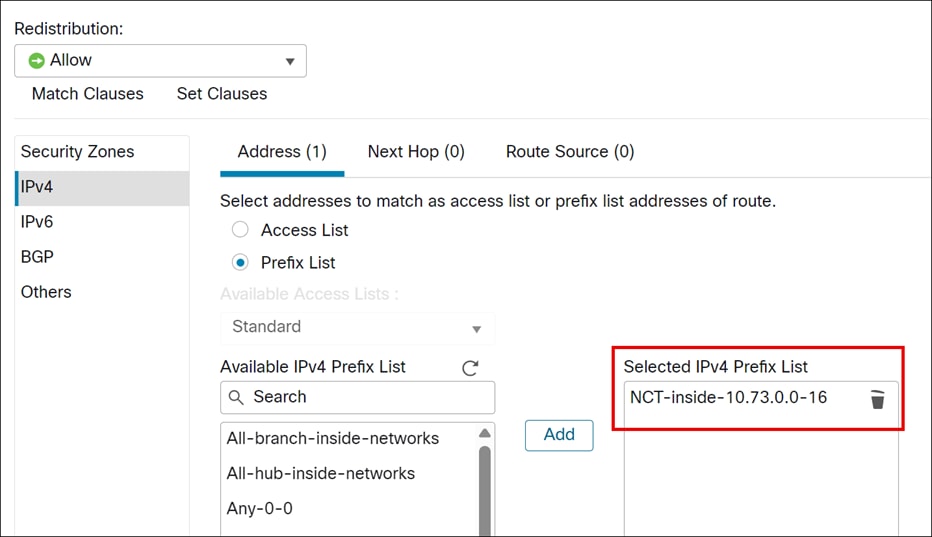Select the Access List radio button
The width and height of the screenshot is (932, 537).
pyautogui.click(x=240, y=230)
